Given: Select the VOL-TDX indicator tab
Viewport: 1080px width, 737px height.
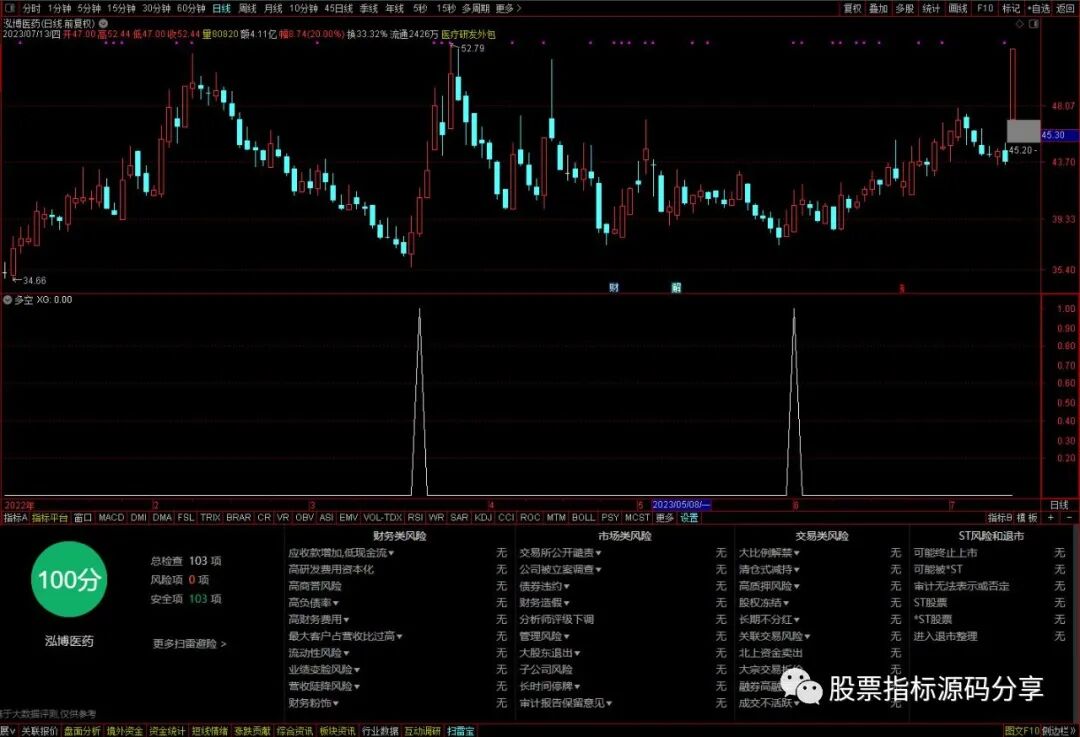Looking at the screenshot, I should click(x=382, y=517).
